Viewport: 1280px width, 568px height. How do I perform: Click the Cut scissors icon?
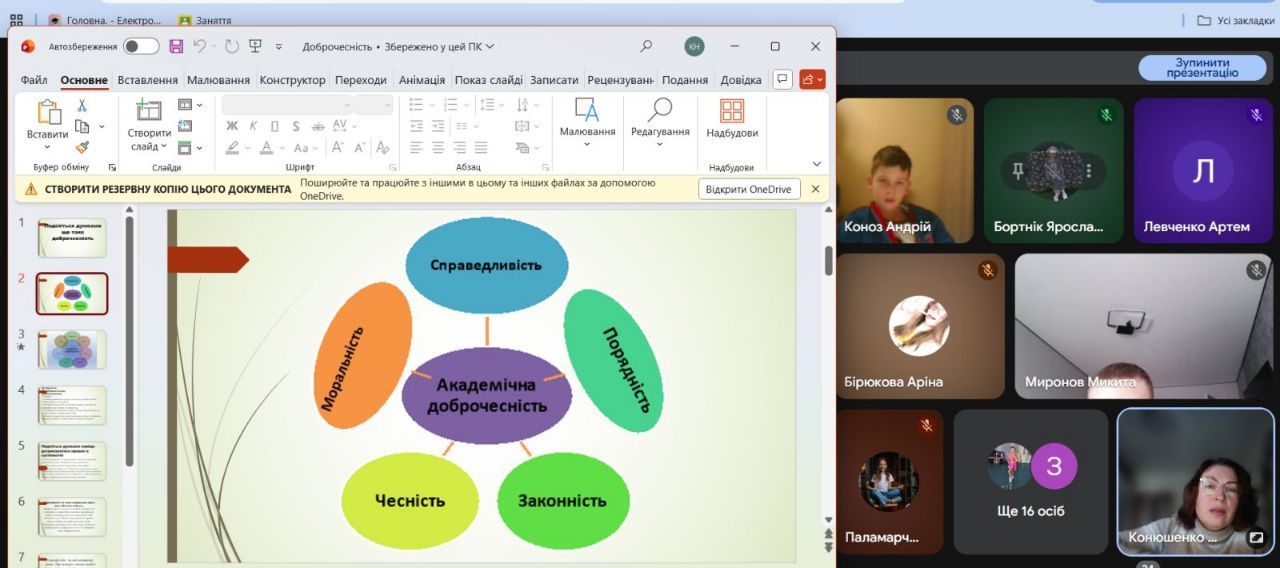pos(82,105)
